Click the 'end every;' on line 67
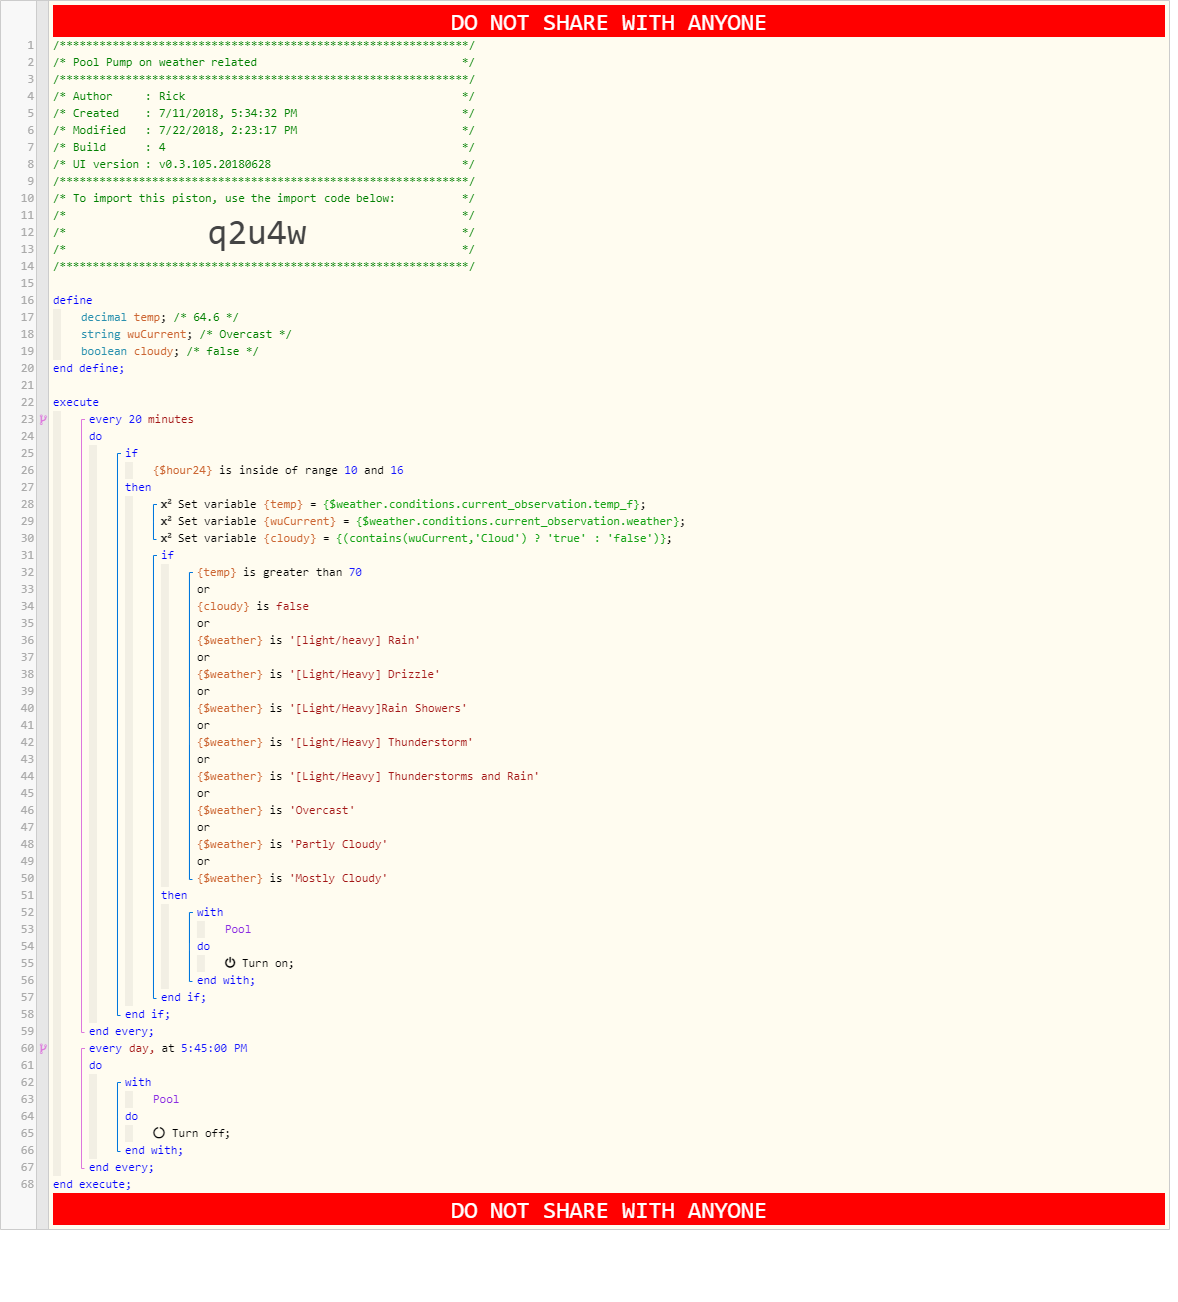Viewport: 1178px width, 1302px height. pyautogui.click(x=121, y=1167)
